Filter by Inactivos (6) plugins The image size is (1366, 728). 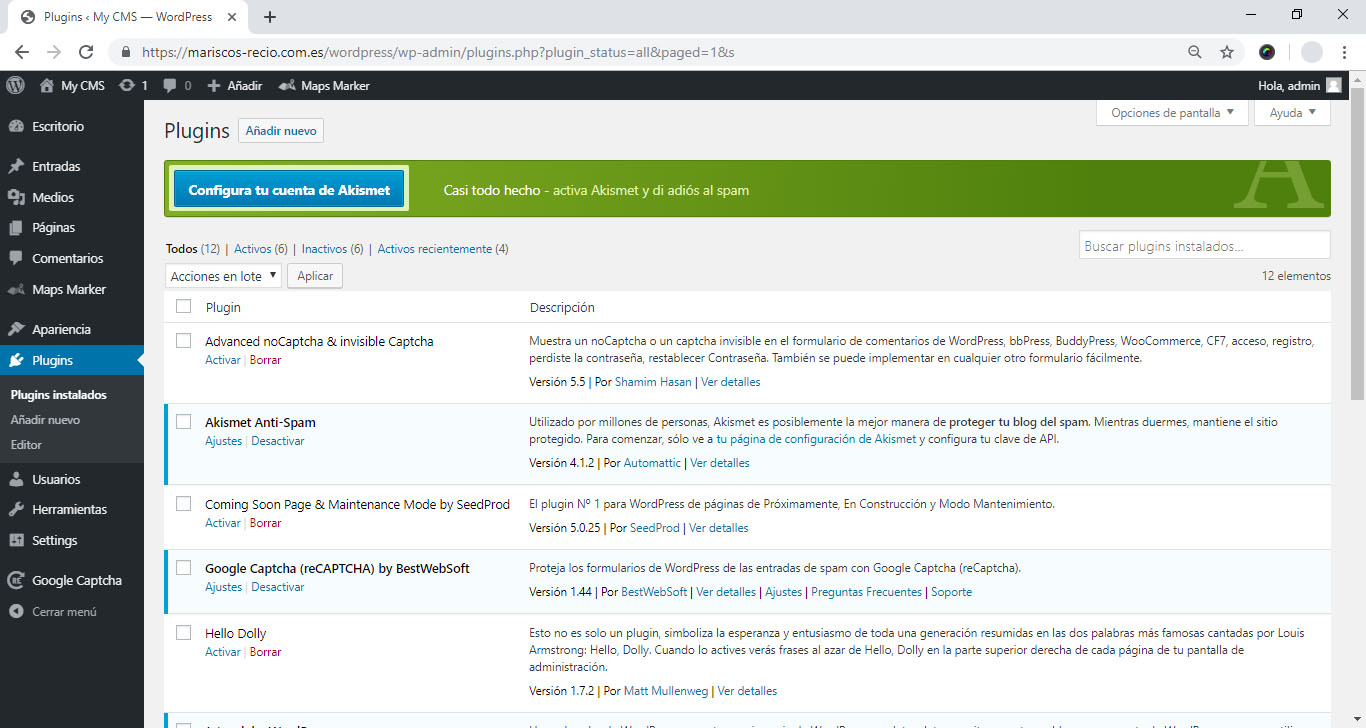[x=332, y=249]
